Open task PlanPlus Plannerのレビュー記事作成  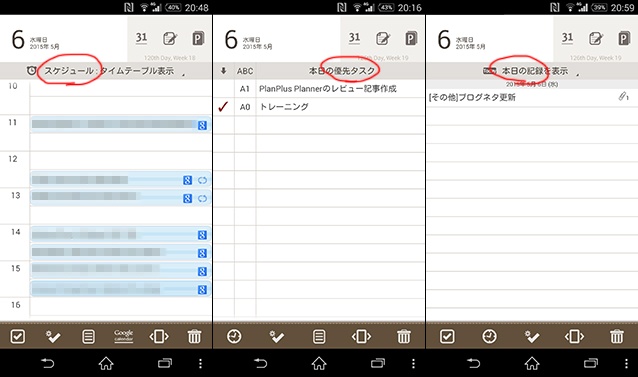pyautogui.click(x=328, y=89)
